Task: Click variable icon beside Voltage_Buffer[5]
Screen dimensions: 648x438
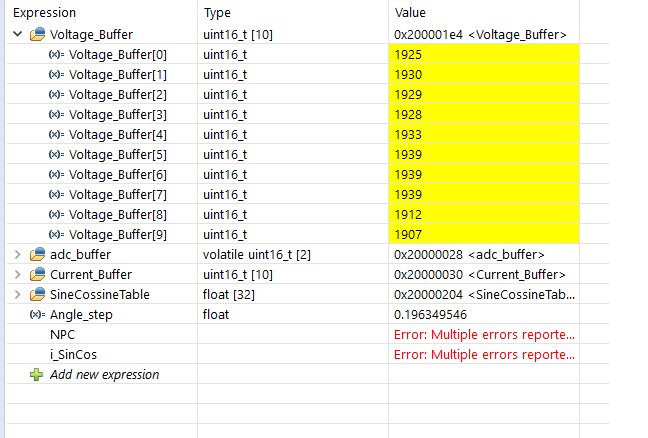Action: pos(56,155)
